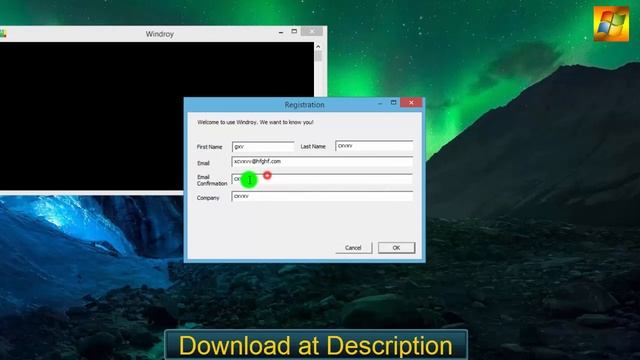Click the Windroy app icon in title bar
This screenshot has height=360, width=640.
click(3, 34)
